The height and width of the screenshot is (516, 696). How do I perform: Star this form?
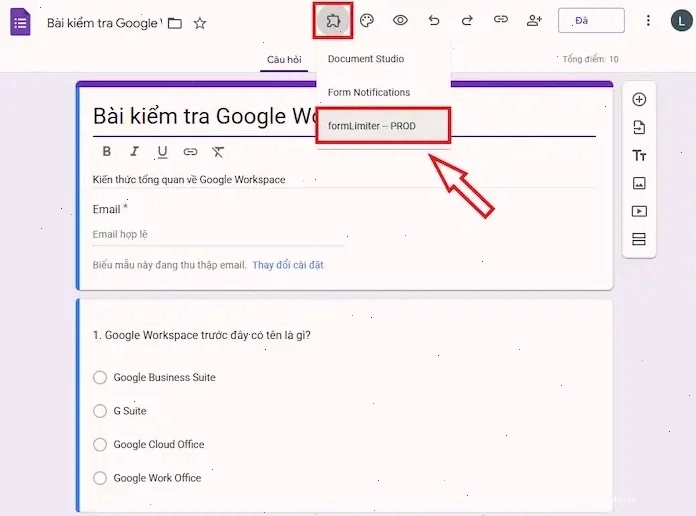click(x=200, y=23)
